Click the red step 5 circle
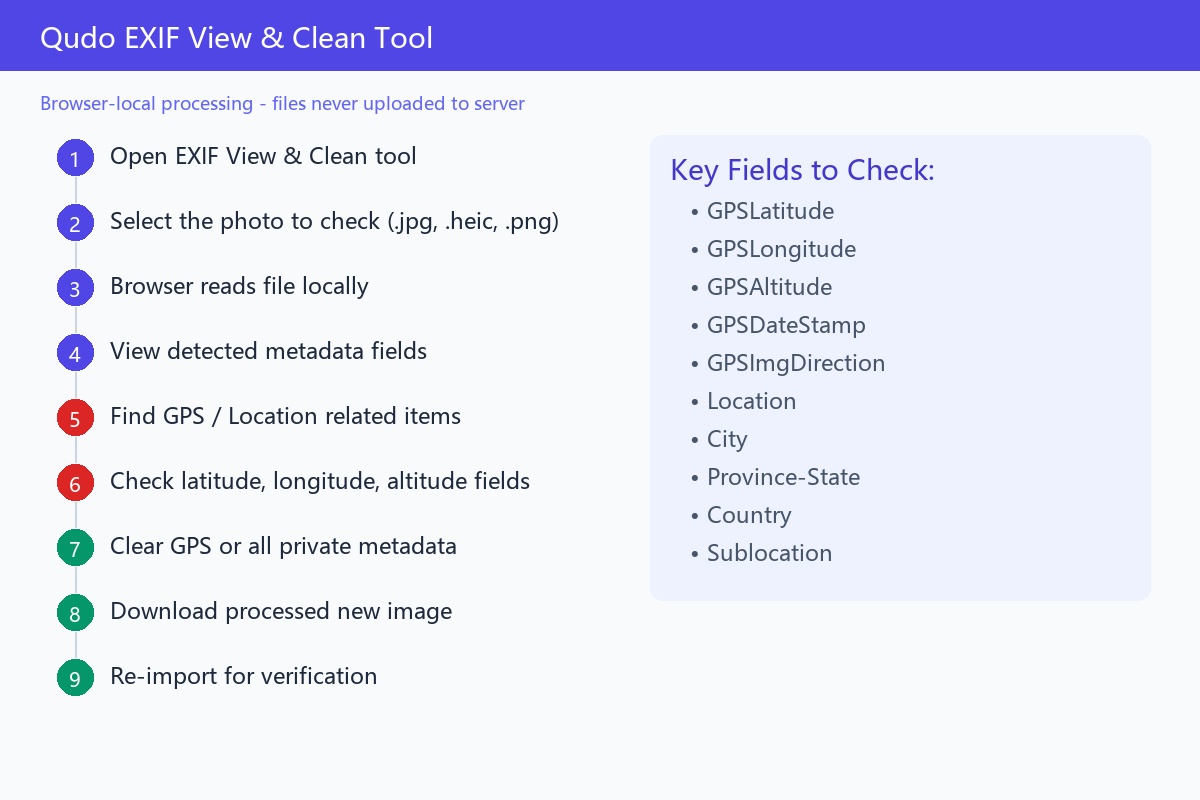This screenshot has height=800, width=1200. pyautogui.click(x=75, y=418)
